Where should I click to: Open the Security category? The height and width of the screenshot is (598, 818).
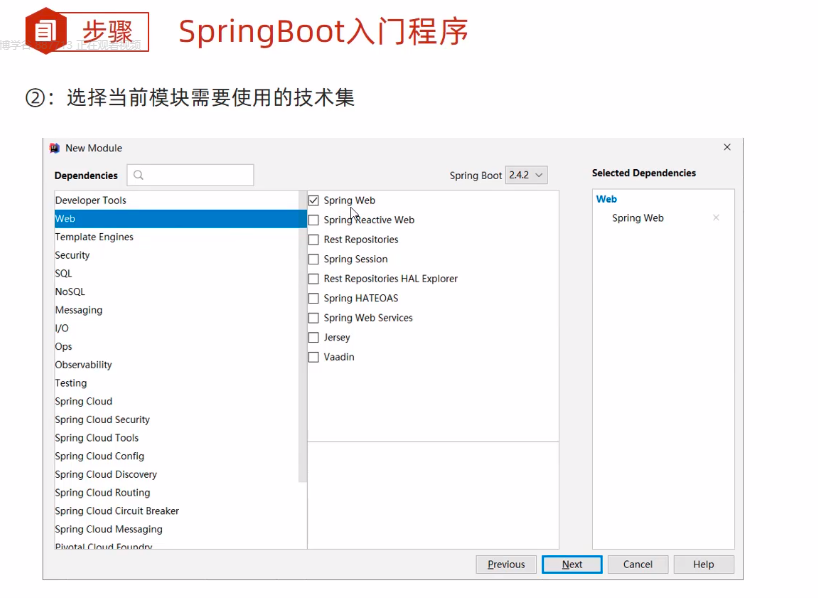point(177,255)
